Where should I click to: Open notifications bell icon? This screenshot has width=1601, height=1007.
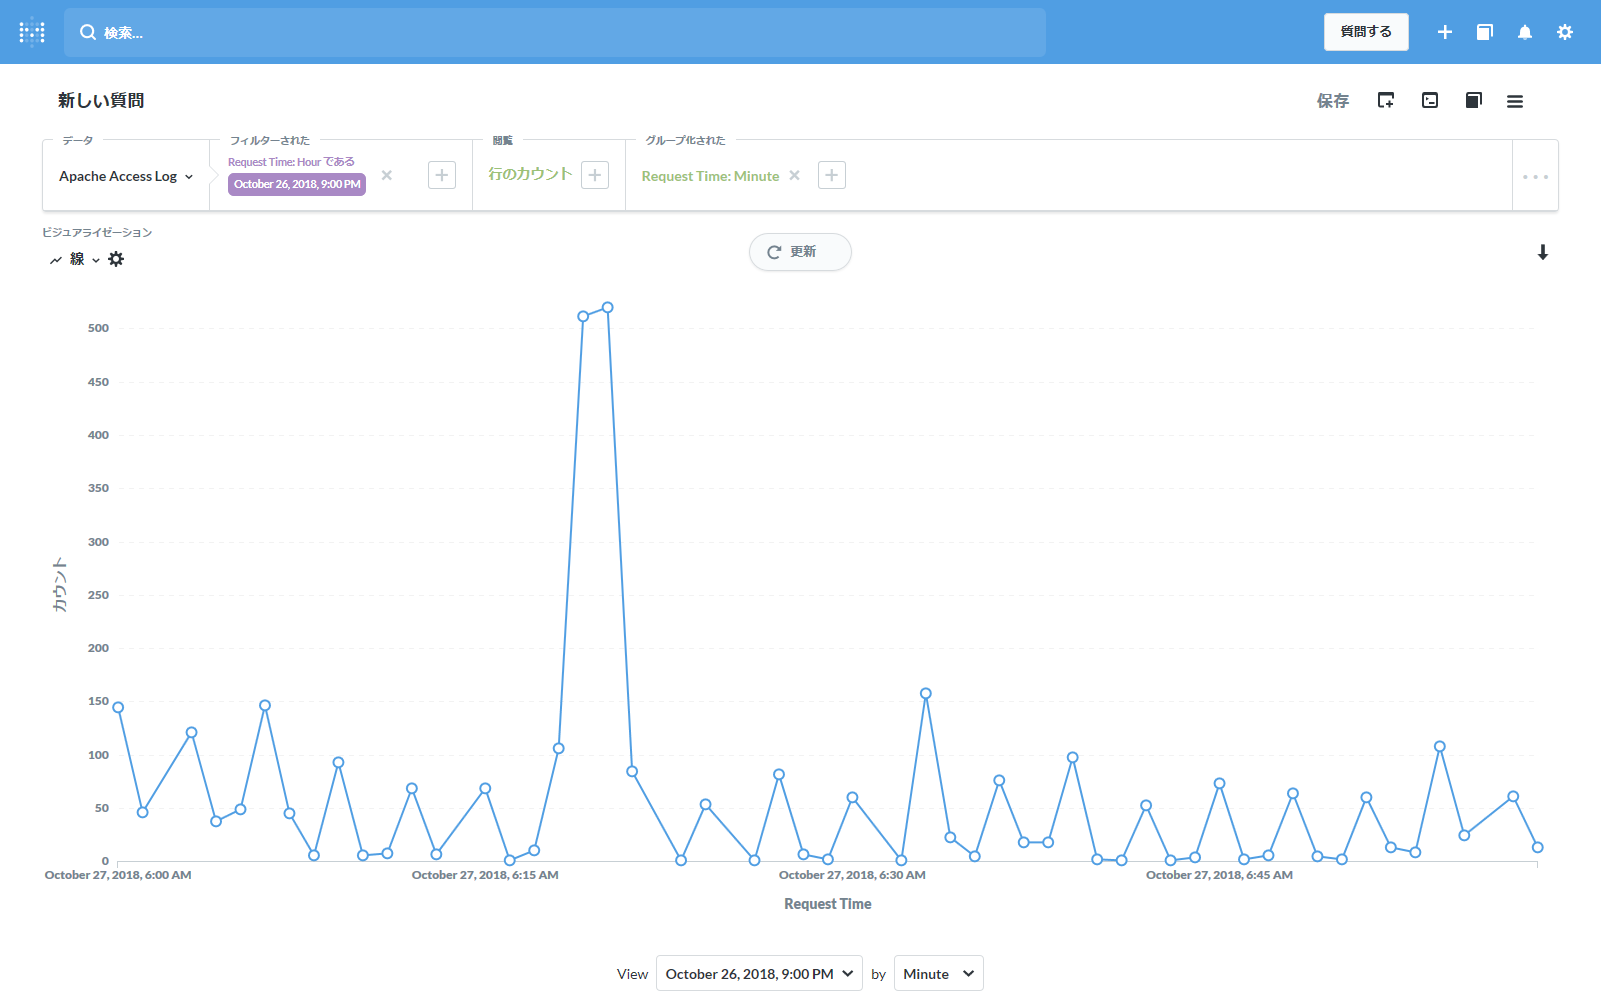point(1525,32)
